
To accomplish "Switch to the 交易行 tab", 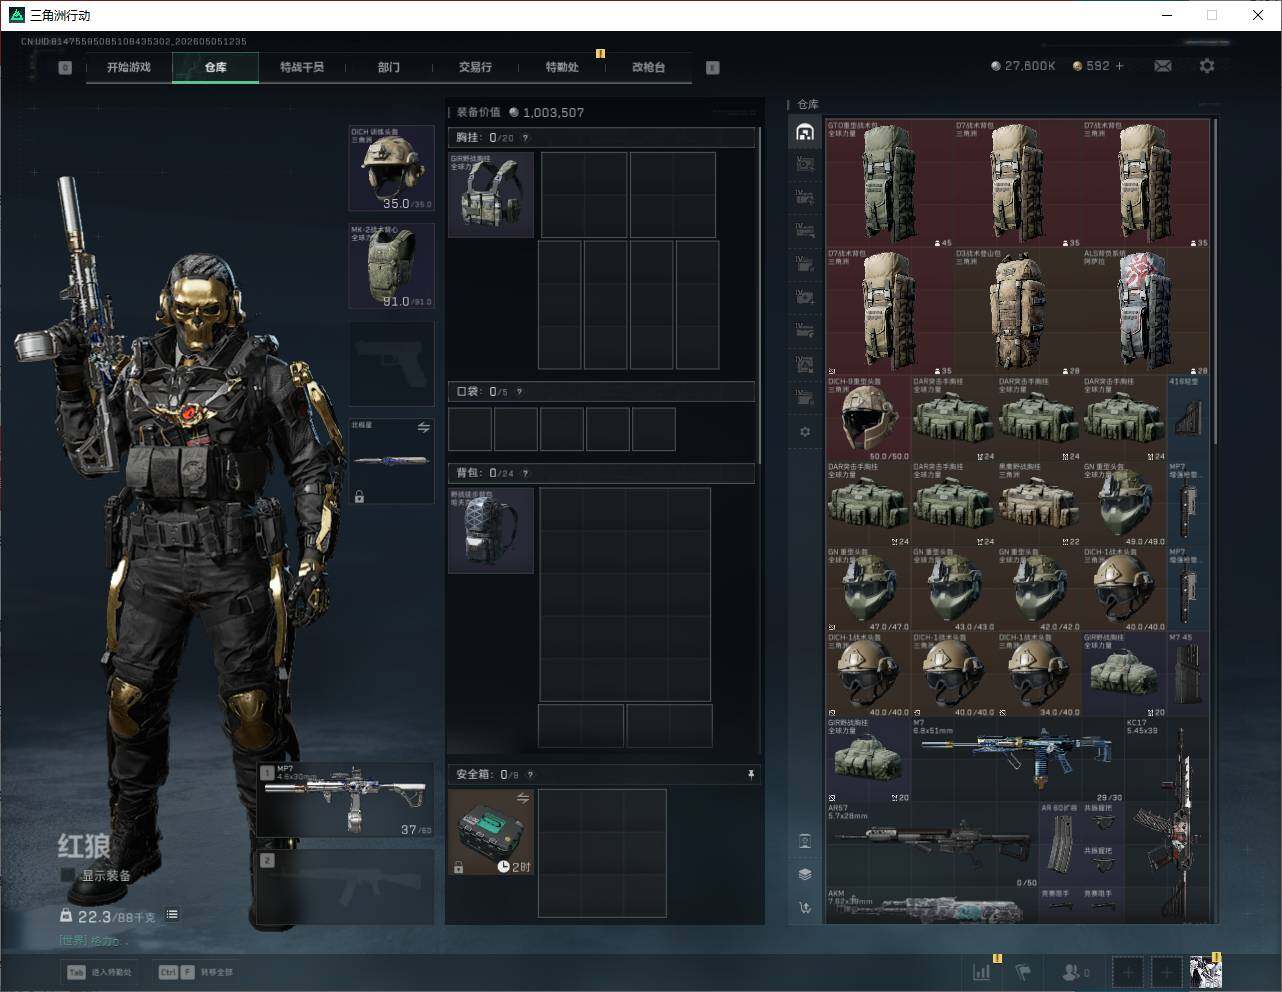I will click(x=475, y=67).
